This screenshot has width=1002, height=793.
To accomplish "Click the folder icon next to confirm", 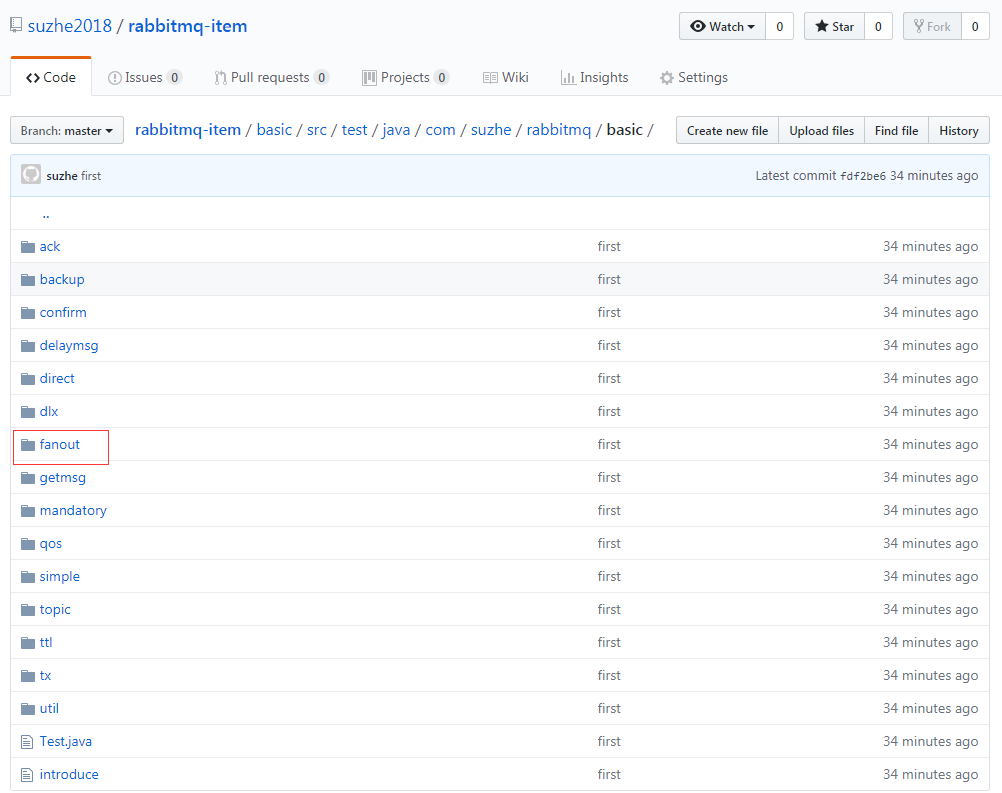I will pos(27,312).
